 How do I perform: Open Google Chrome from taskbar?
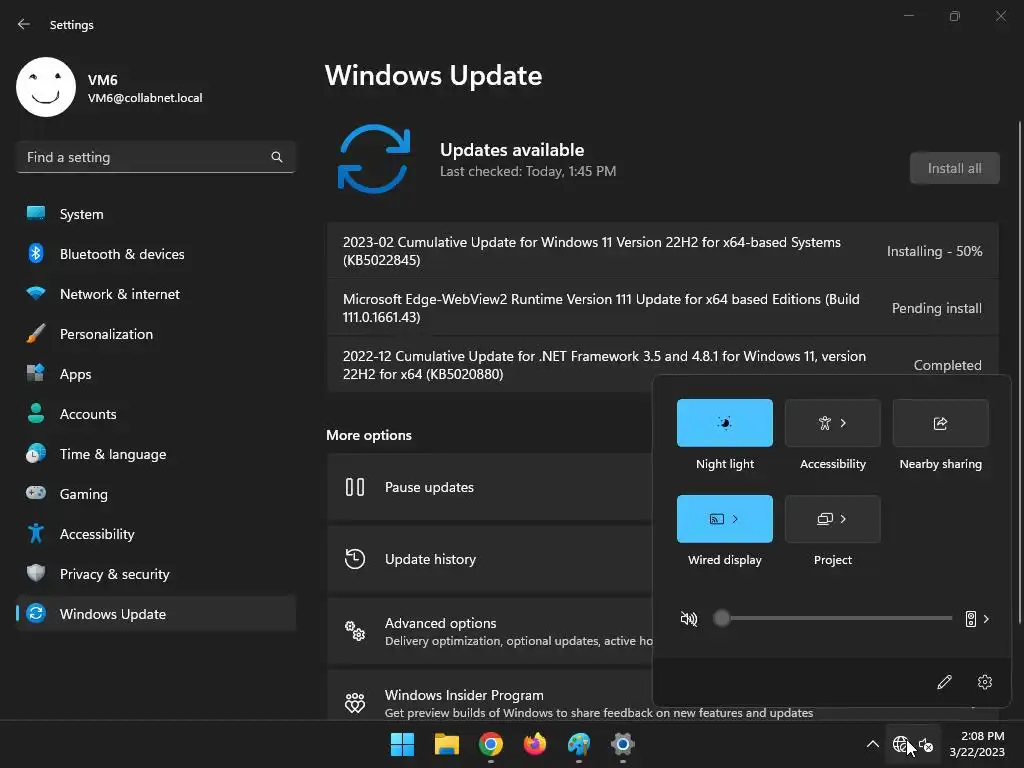pyautogui.click(x=490, y=744)
